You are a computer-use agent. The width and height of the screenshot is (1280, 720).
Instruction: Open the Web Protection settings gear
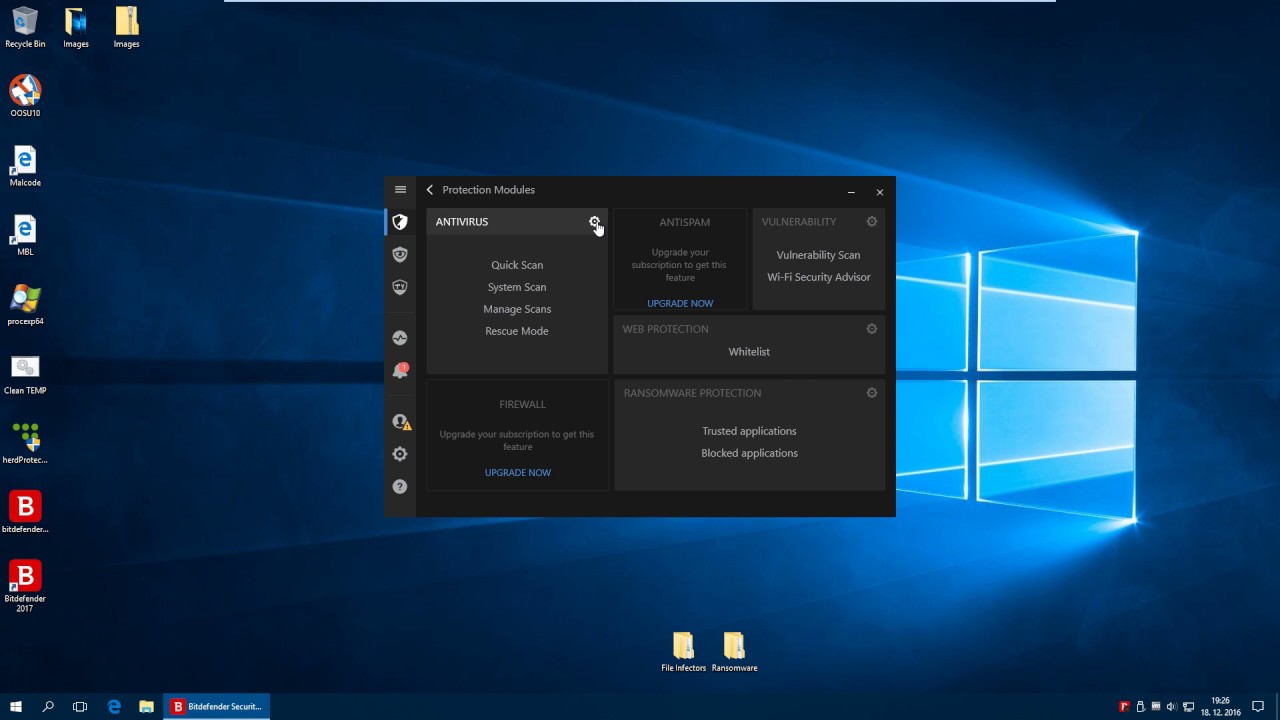click(x=871, y=328)
